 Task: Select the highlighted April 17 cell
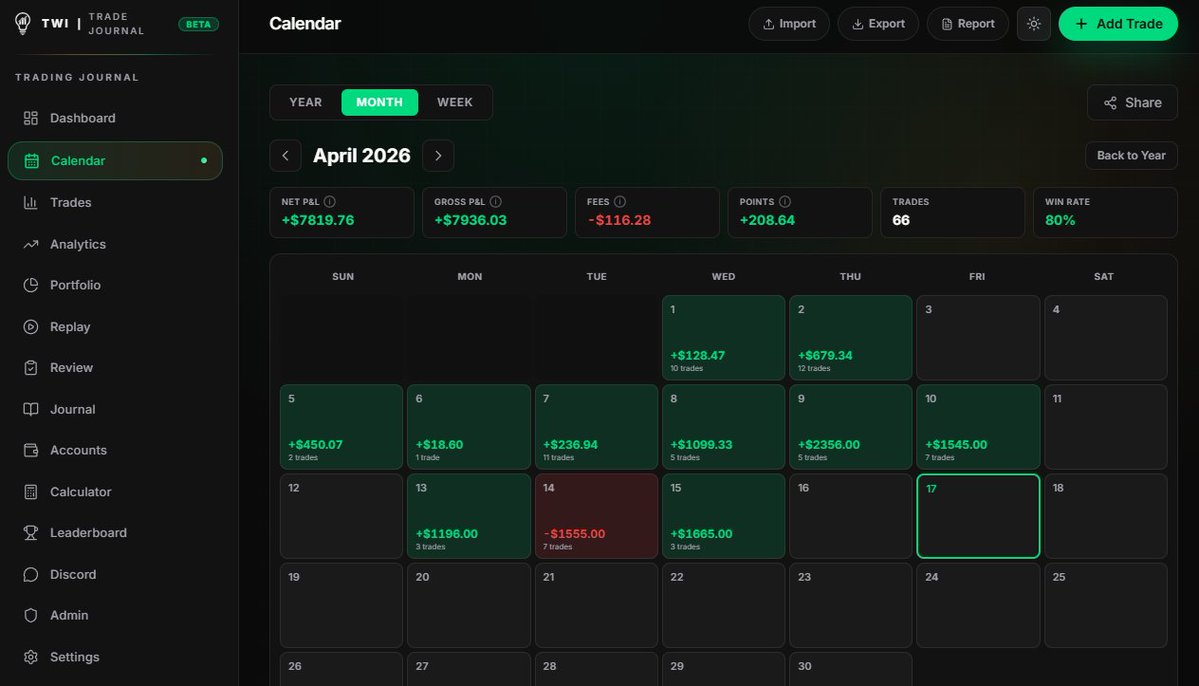pos(978,516)
